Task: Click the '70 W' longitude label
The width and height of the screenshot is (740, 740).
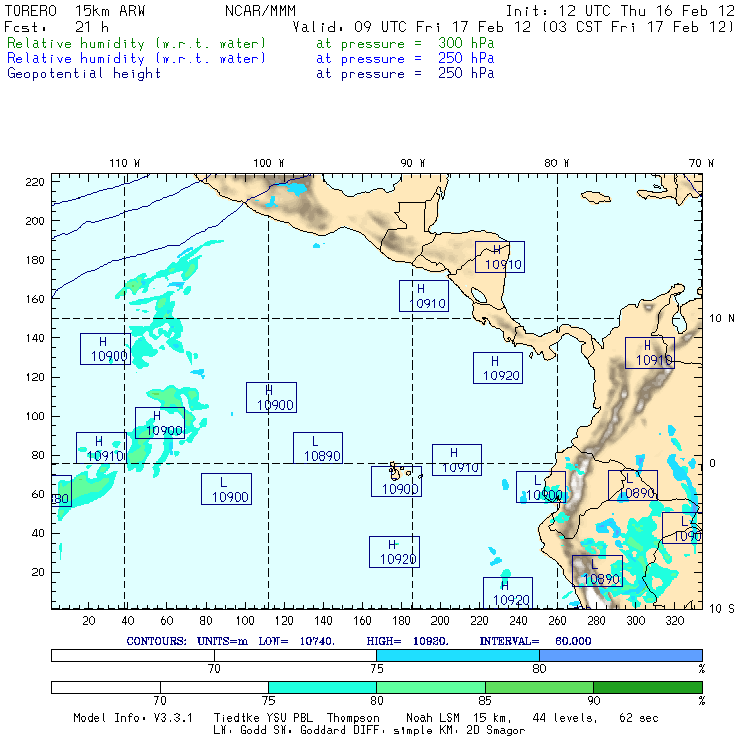Action: click(x=701, y=163)
